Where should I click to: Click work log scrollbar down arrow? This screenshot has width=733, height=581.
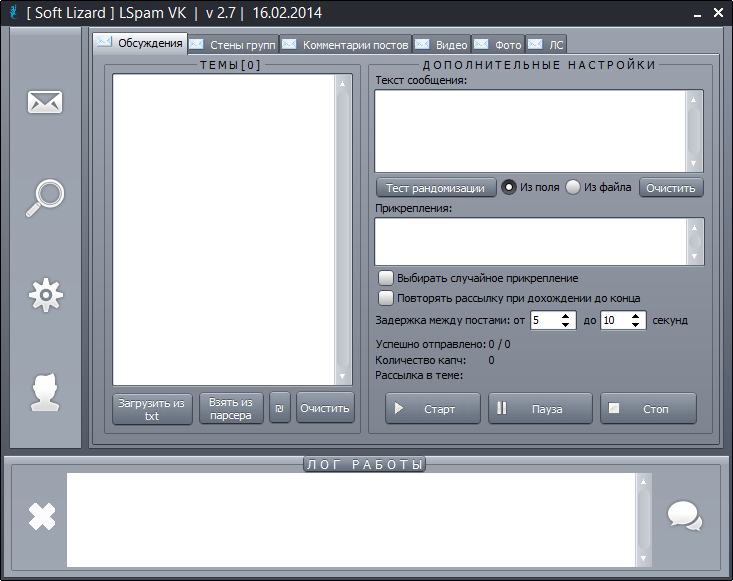pos(644,559)
